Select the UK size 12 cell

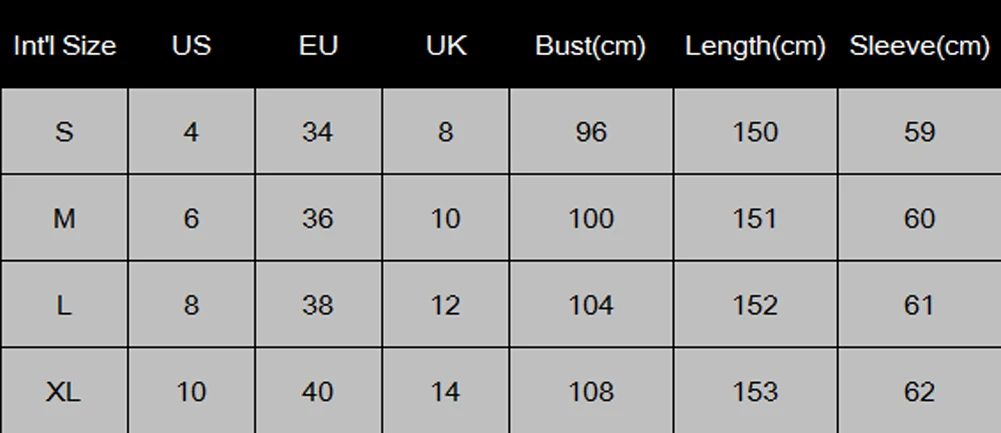point(446,305)
